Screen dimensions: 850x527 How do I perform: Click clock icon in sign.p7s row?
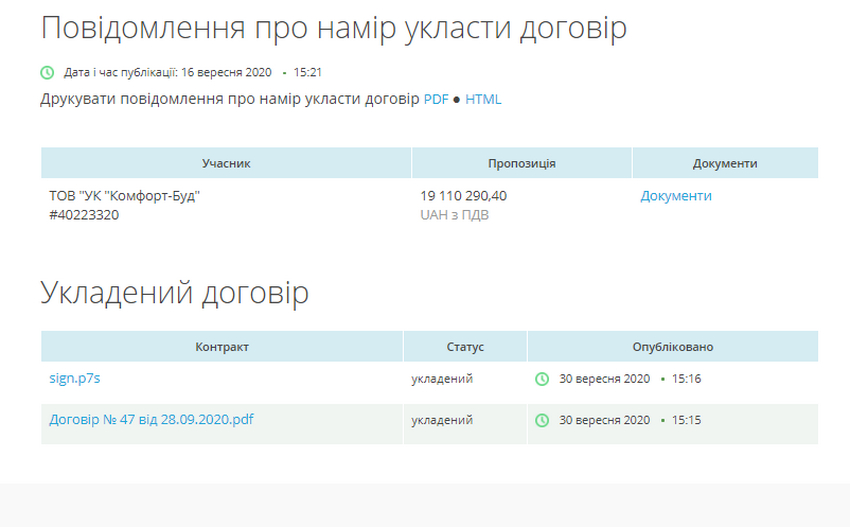coord(542,379)
